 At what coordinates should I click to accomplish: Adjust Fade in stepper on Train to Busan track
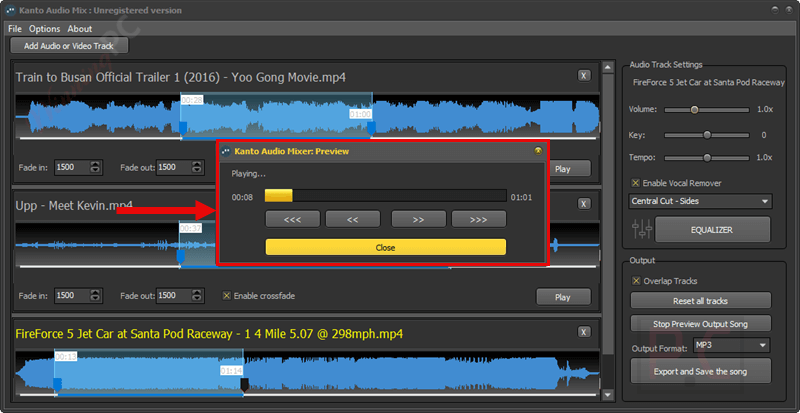pos(95,167)
